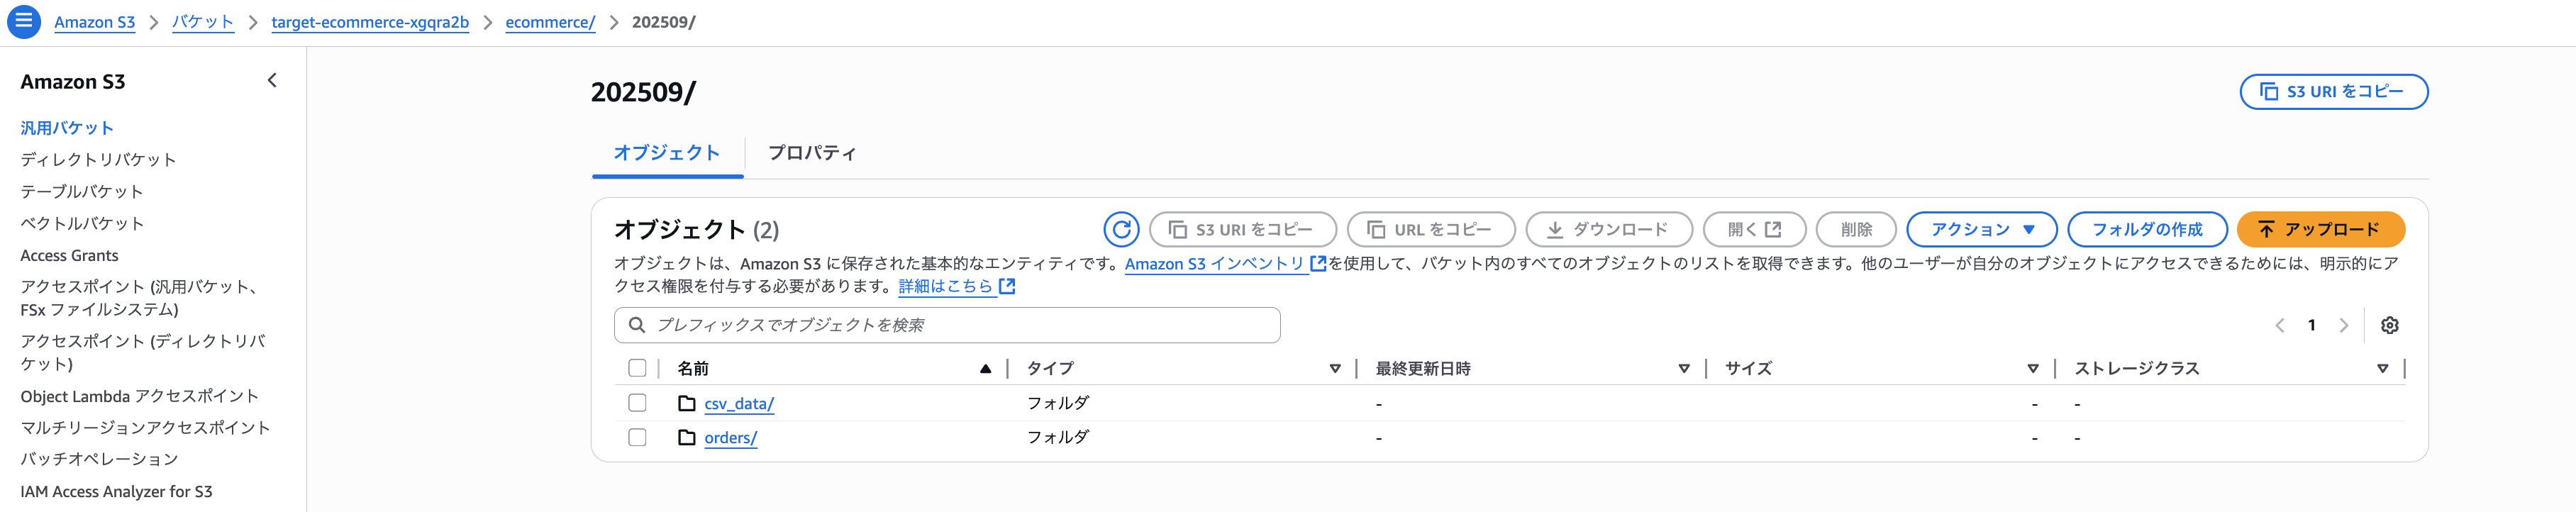Click the refresh objects icon button
This screenshot has width=2576, height=512.
[x=1121, y=229]
